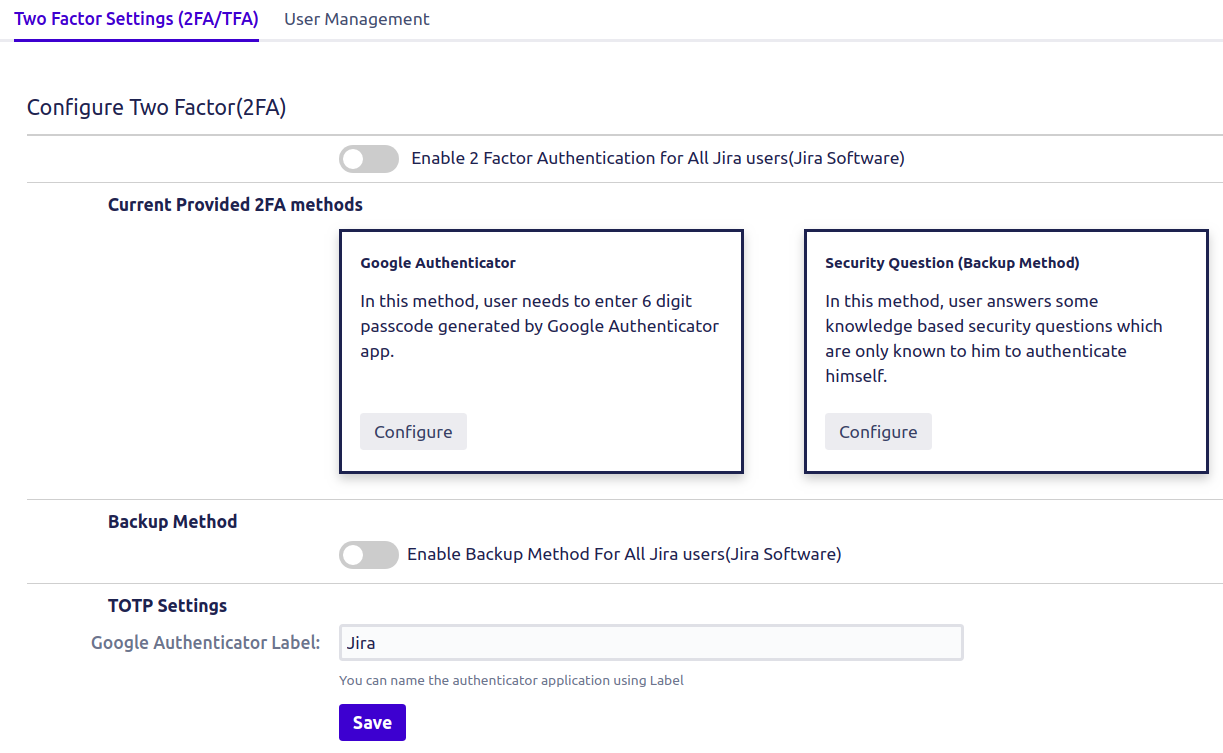Toggle Enable Backup Method for all Jira users
This screenshot has width=1223, height=753.
coord(369,555)
